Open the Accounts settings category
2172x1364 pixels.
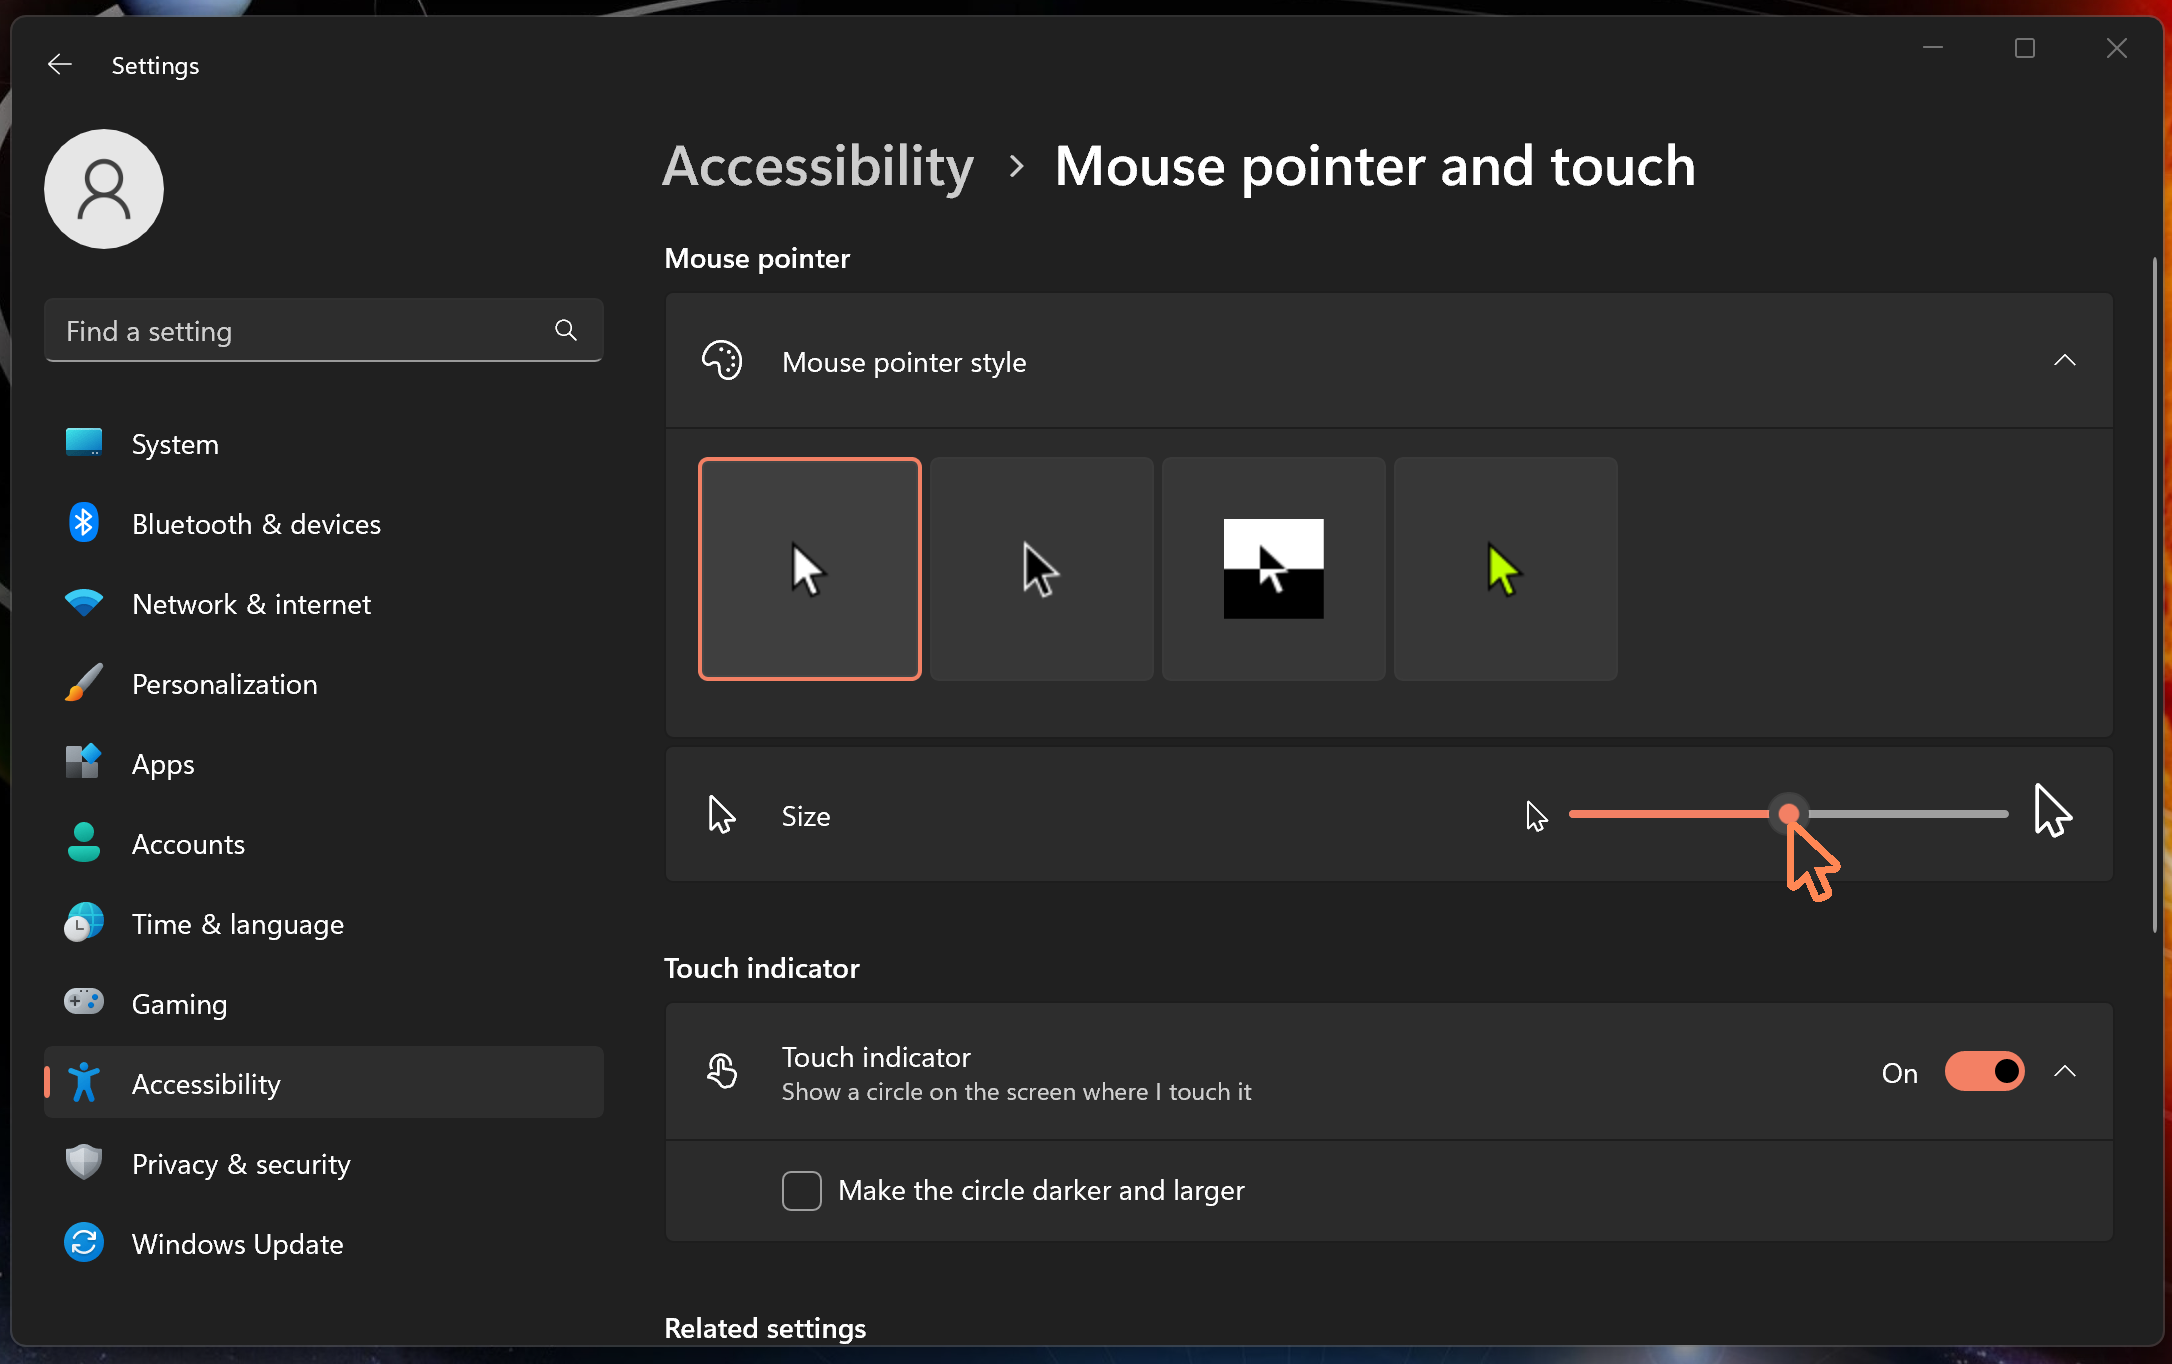188,843
